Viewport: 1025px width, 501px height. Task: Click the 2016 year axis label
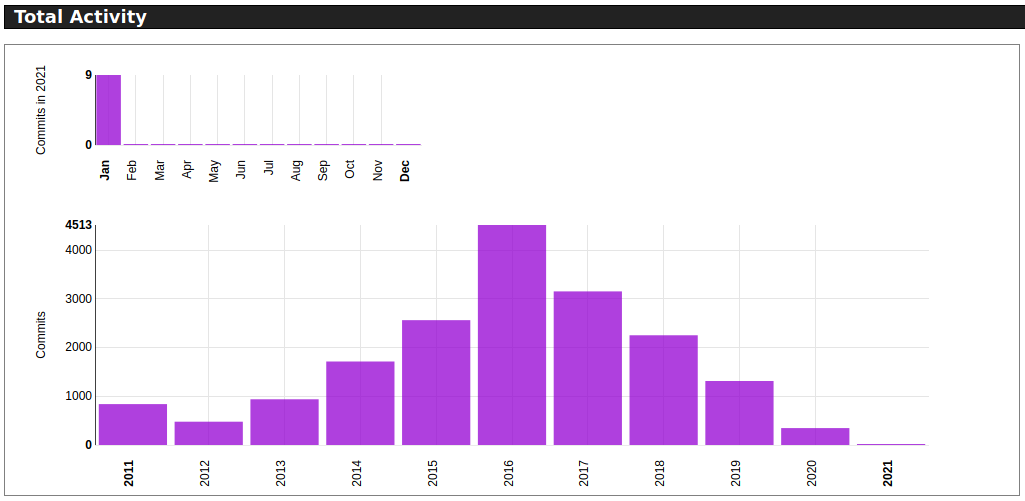click(509, 473)
